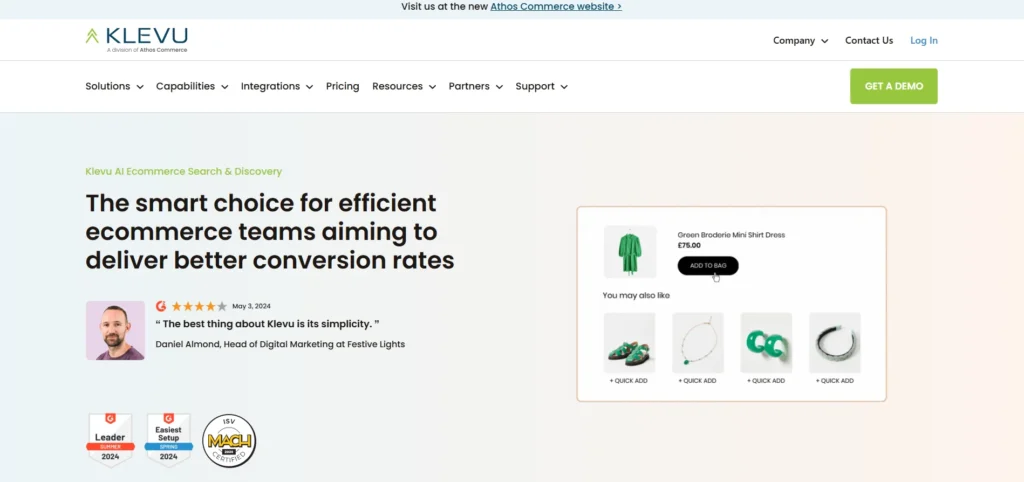Click the £75.00 price text

(x=689, y=246)
